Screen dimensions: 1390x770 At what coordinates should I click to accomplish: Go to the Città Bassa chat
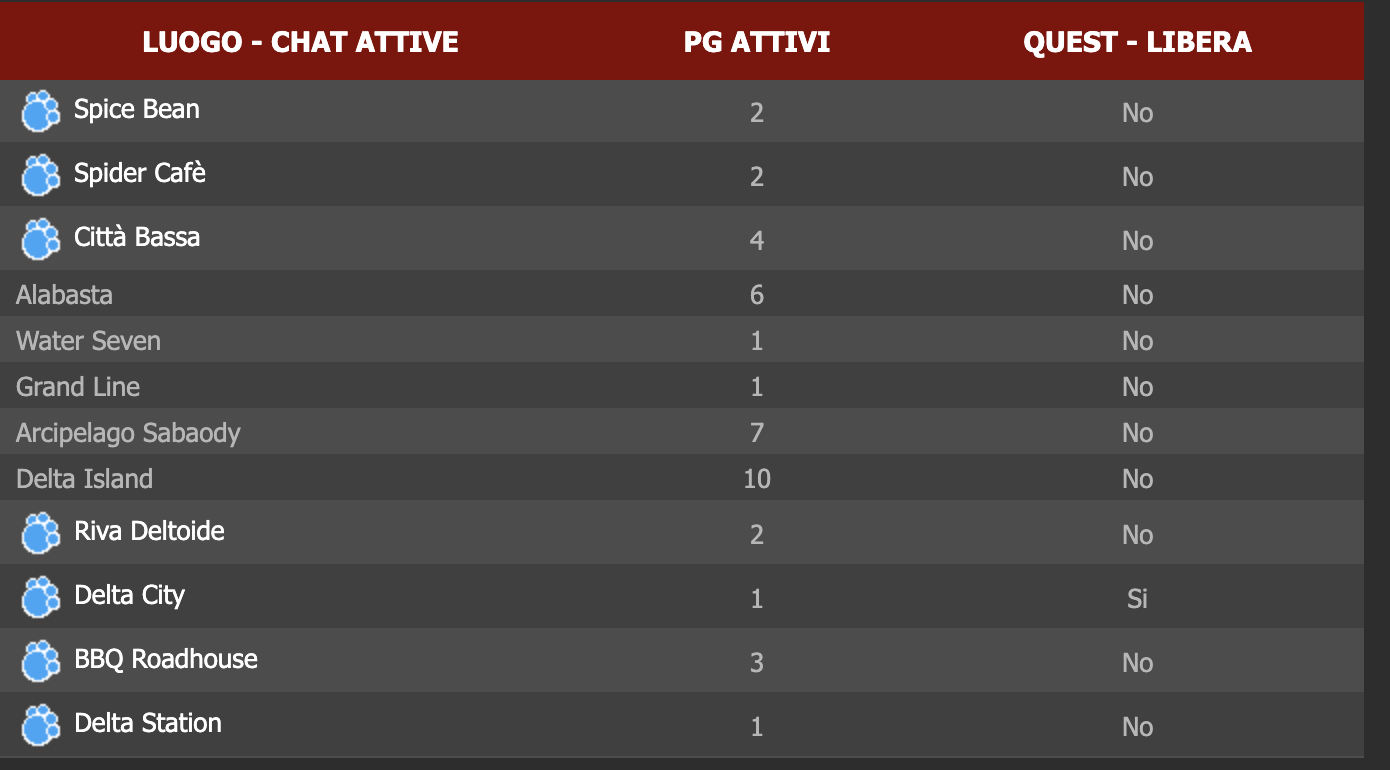137,237
